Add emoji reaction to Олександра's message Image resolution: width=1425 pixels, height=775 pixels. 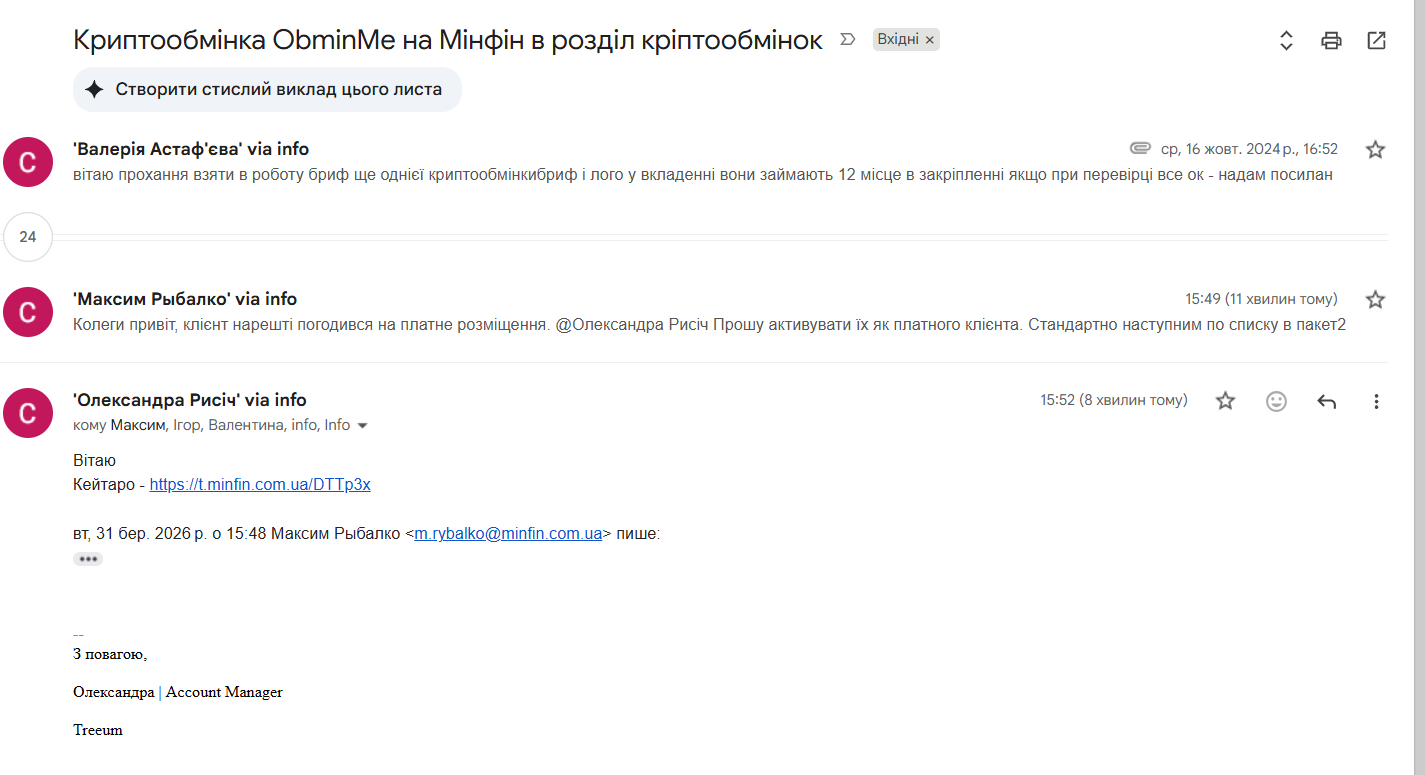click(x=1276, y=401)
